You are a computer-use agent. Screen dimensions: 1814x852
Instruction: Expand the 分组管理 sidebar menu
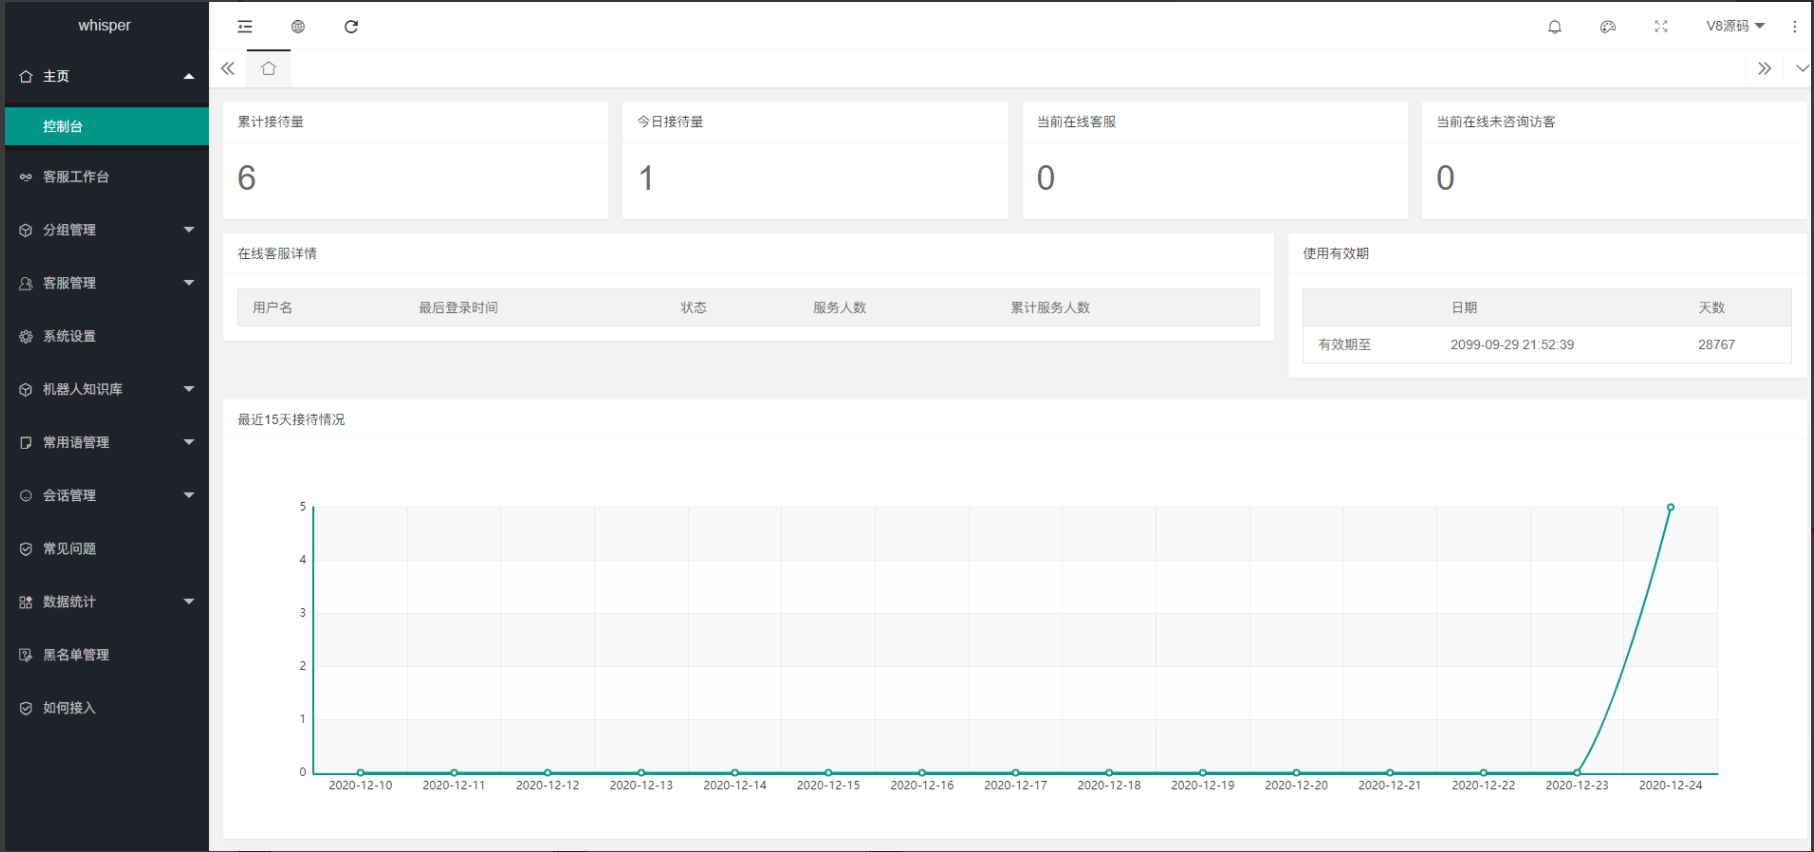tap(105, 230)
